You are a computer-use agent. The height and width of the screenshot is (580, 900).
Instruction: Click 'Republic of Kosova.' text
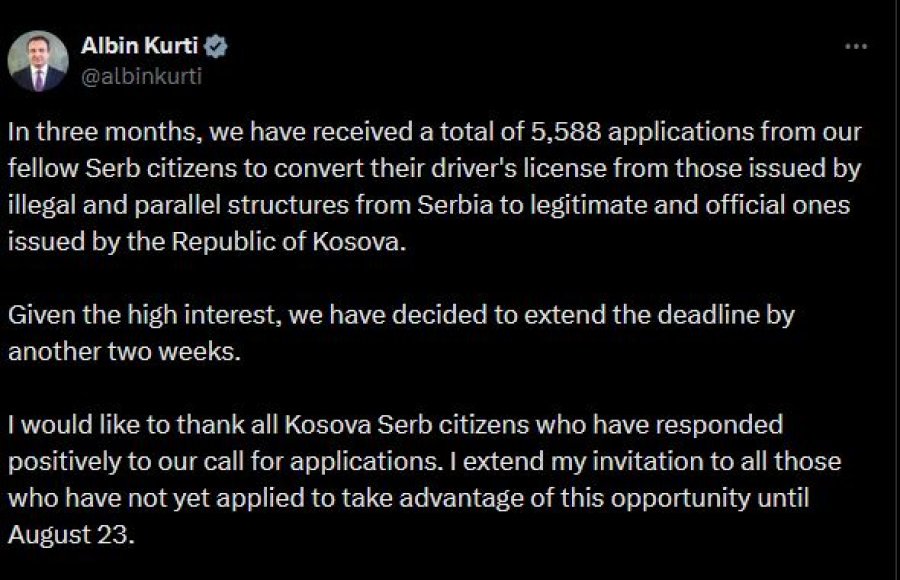click(289, 242)
